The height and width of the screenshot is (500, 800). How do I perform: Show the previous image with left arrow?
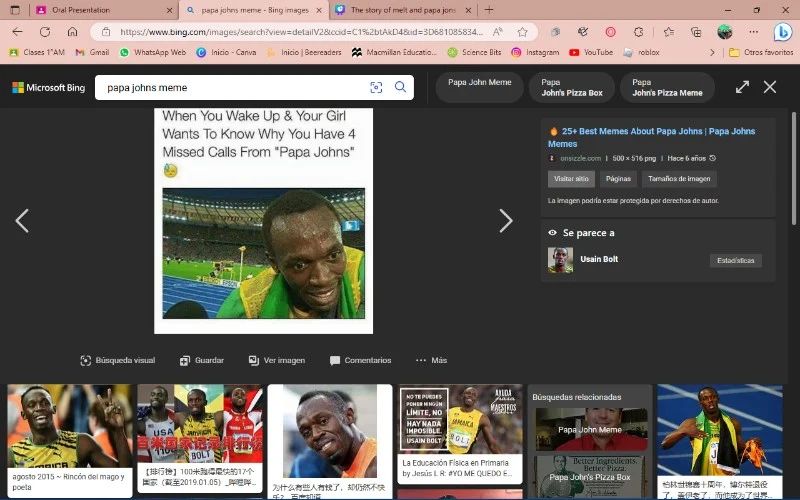click(x=22, y=220)
